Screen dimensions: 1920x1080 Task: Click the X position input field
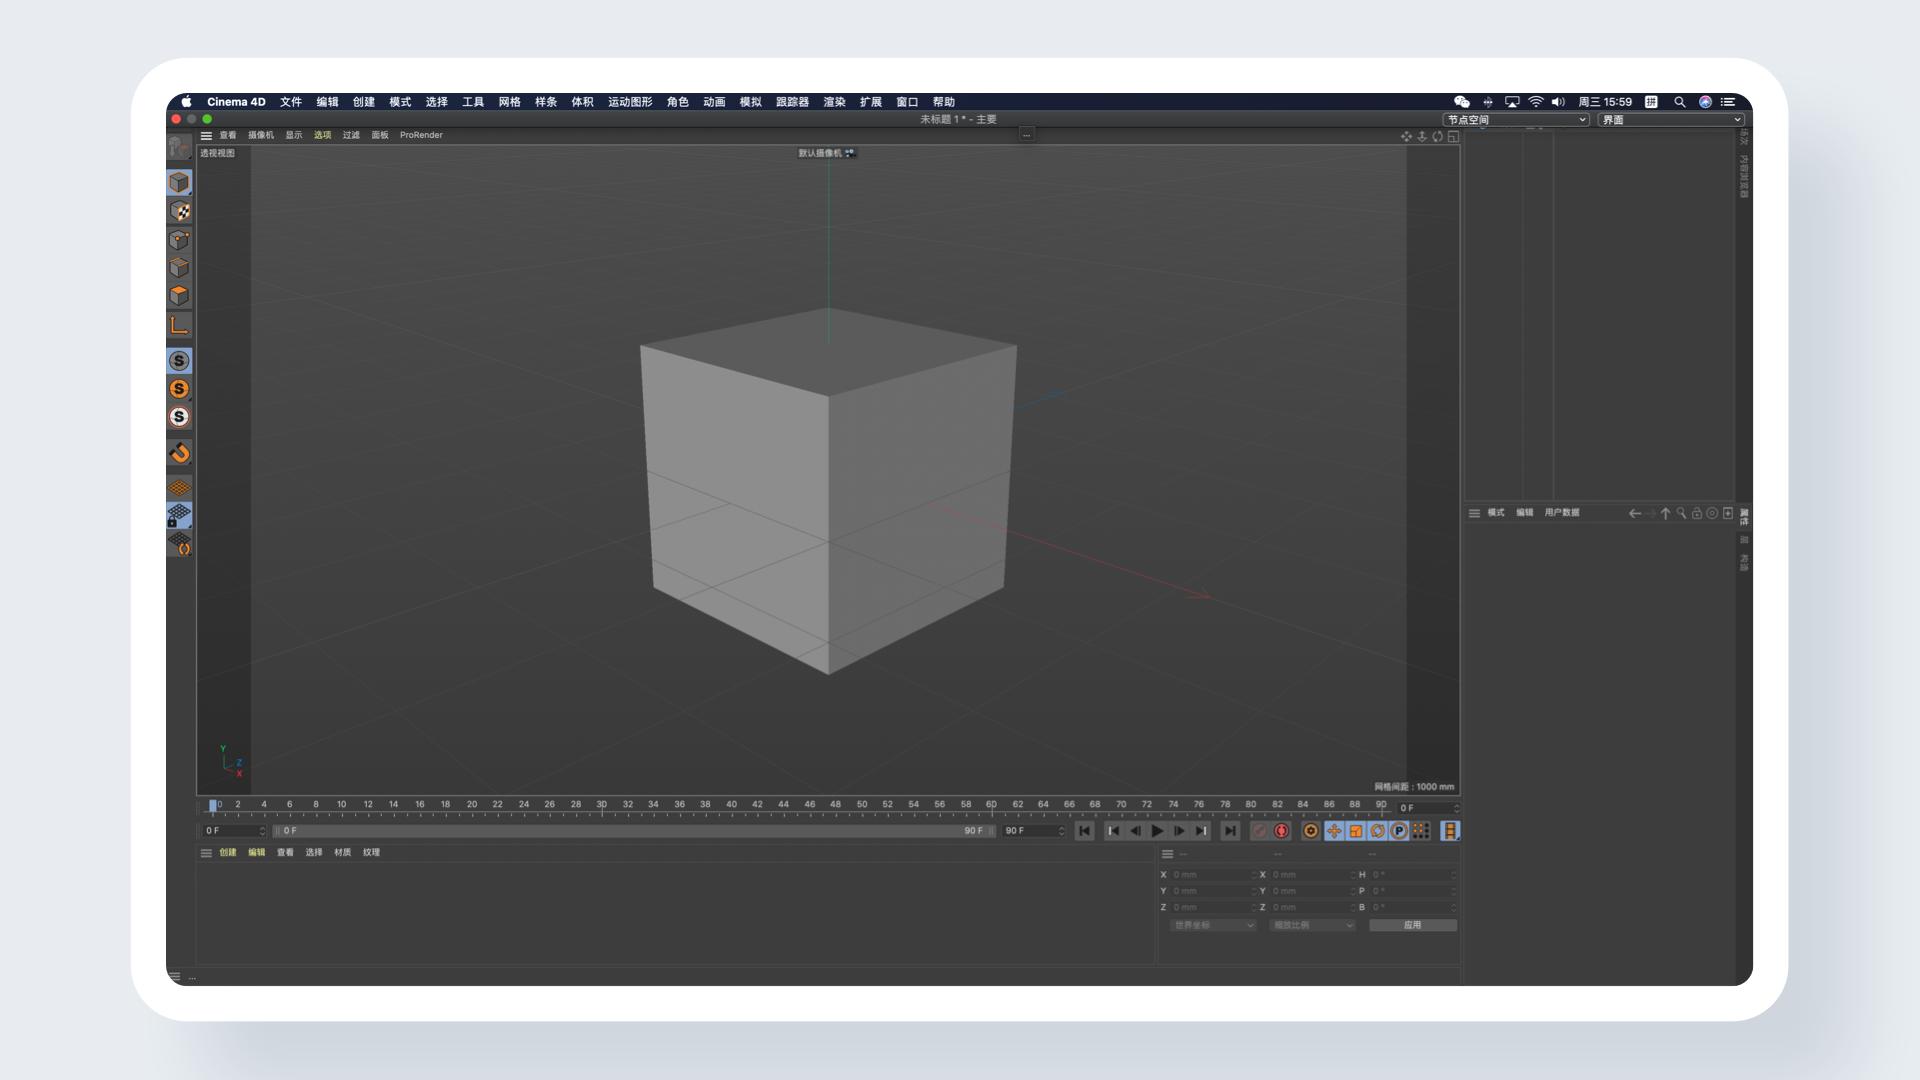pyautogui.click(x=1210, y=875)
